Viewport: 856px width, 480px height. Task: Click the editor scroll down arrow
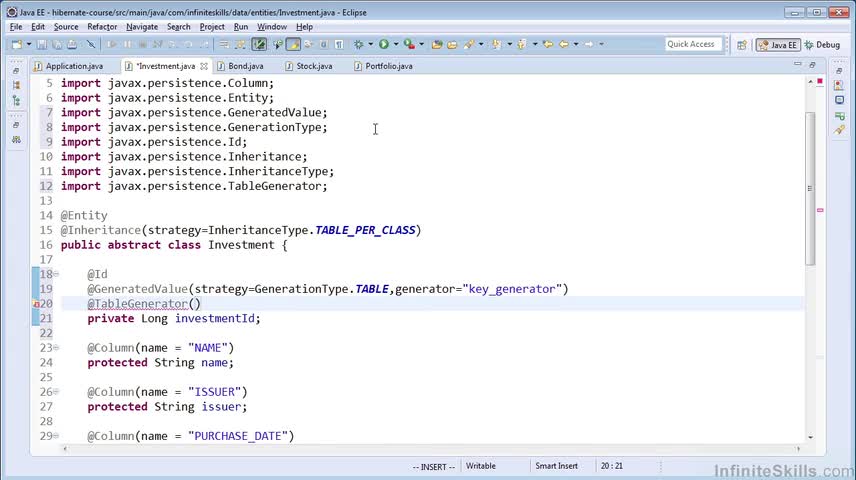[810, 437]
